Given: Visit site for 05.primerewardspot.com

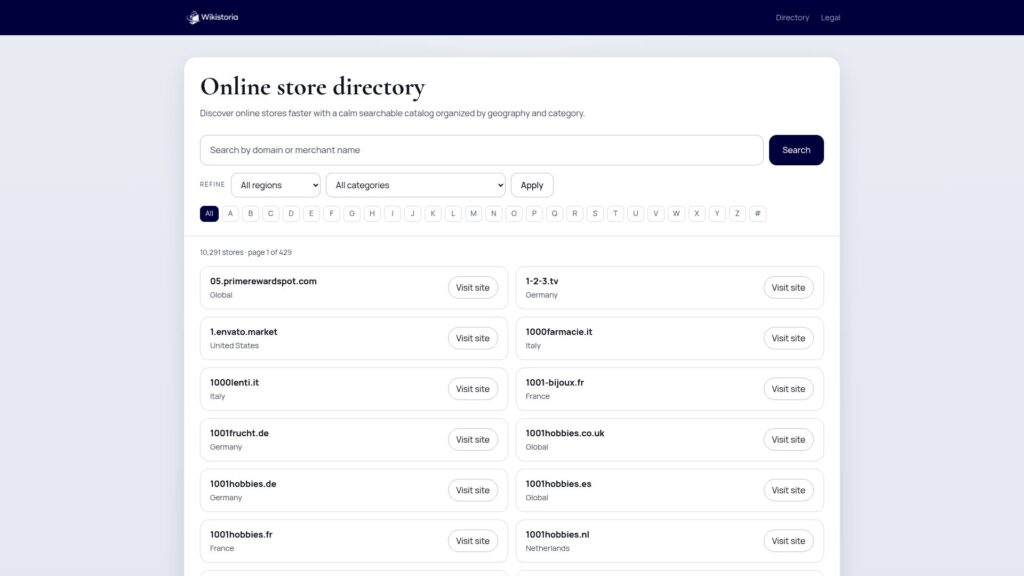Looking at the screenshot, I should pos(472,287).
